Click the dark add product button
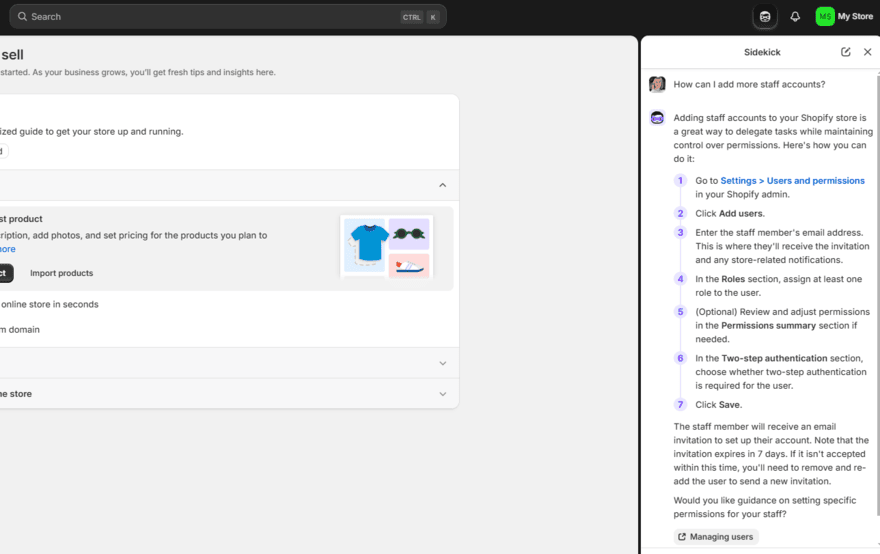This screenshot has width=880, height=554. tap(4, 273)
